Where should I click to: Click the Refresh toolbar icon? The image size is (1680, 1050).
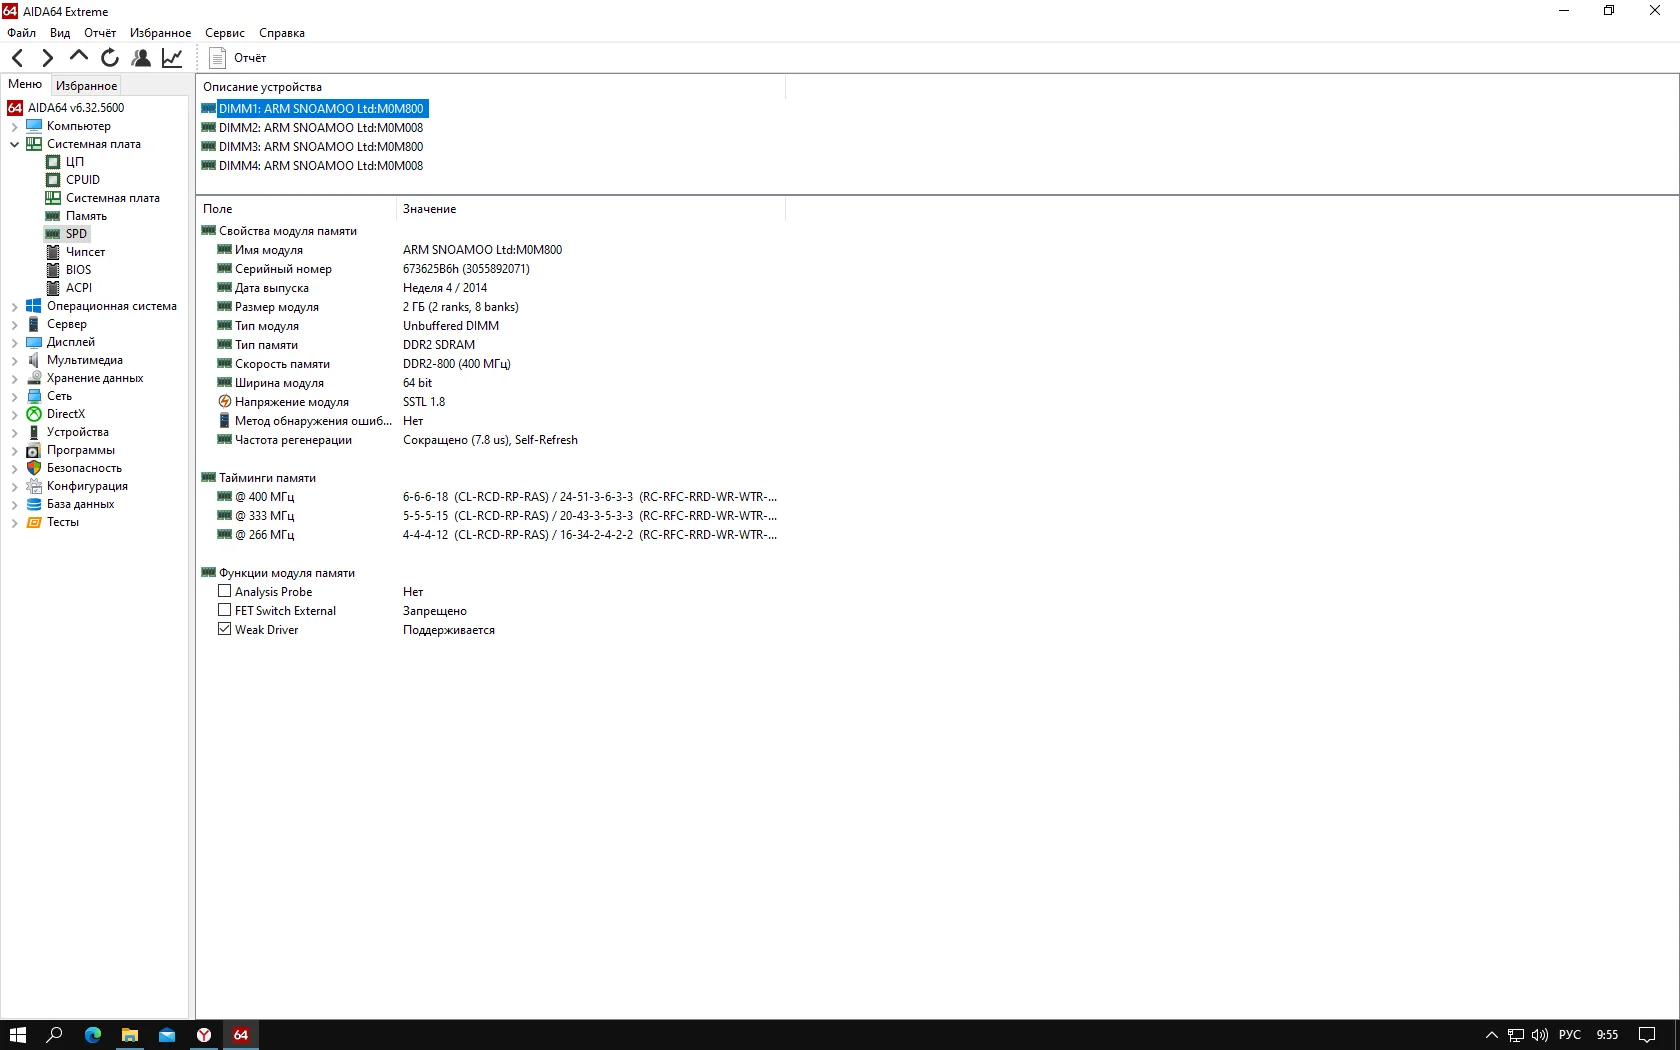[110, 58]
